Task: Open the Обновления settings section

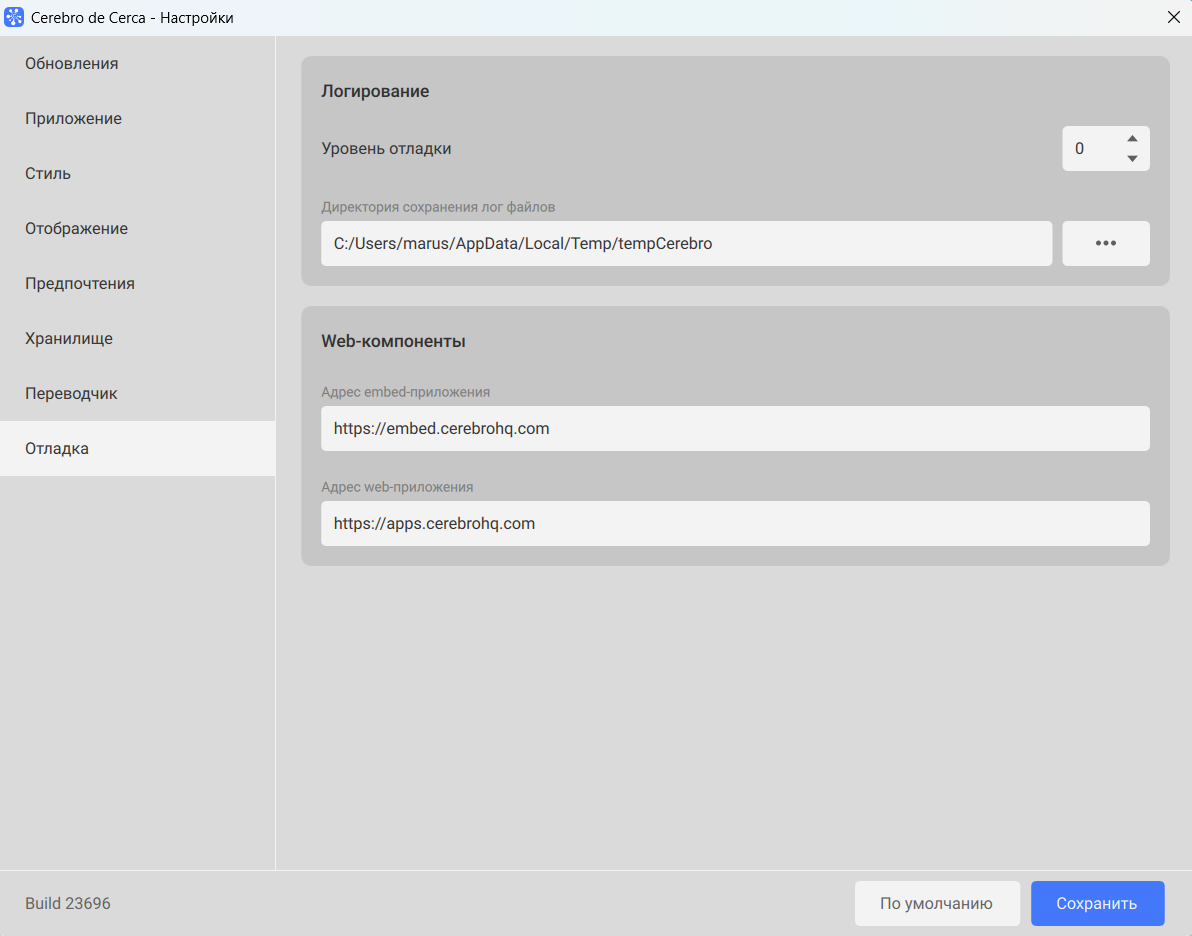Action: 72,64
